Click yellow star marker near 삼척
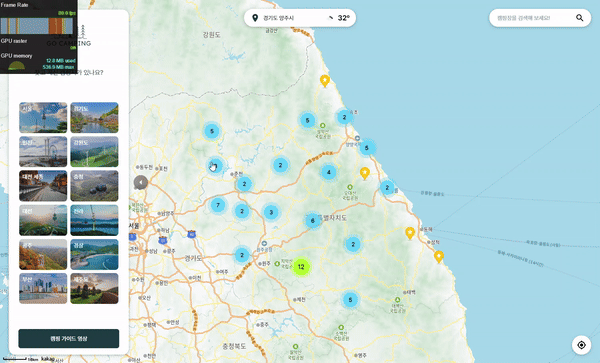The image size is (600, 363). tap(439, 257)
